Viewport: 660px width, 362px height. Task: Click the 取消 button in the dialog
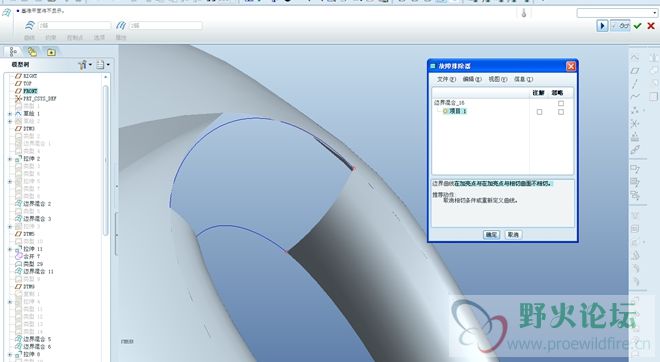(x=513, y=234)
